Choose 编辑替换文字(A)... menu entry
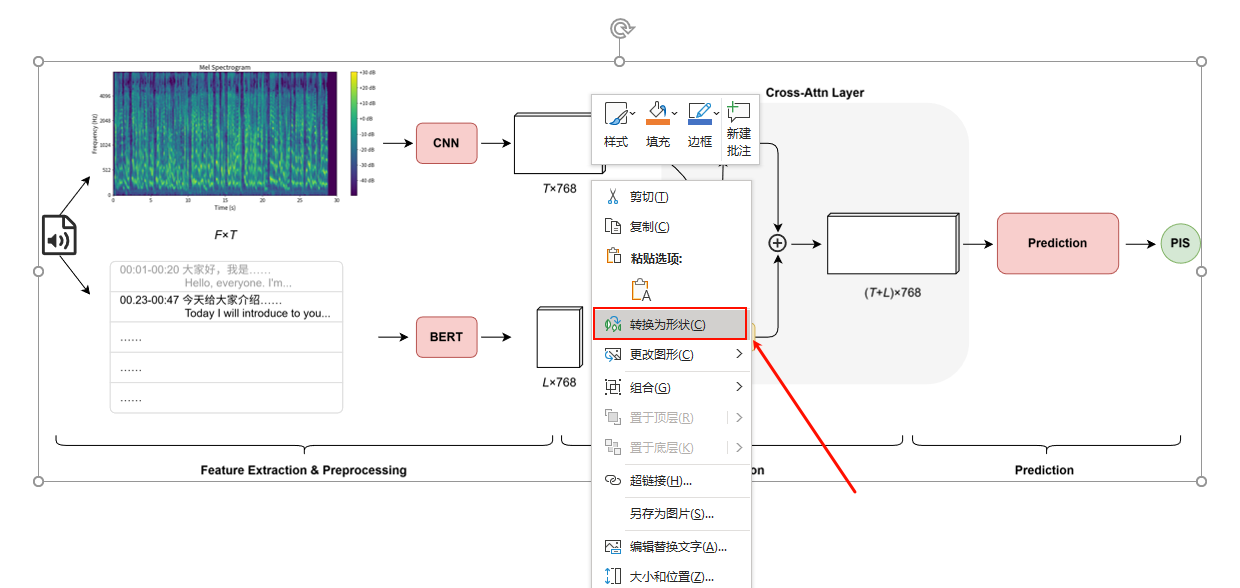This screenshot has width=1240, height=588. (669, 546)
